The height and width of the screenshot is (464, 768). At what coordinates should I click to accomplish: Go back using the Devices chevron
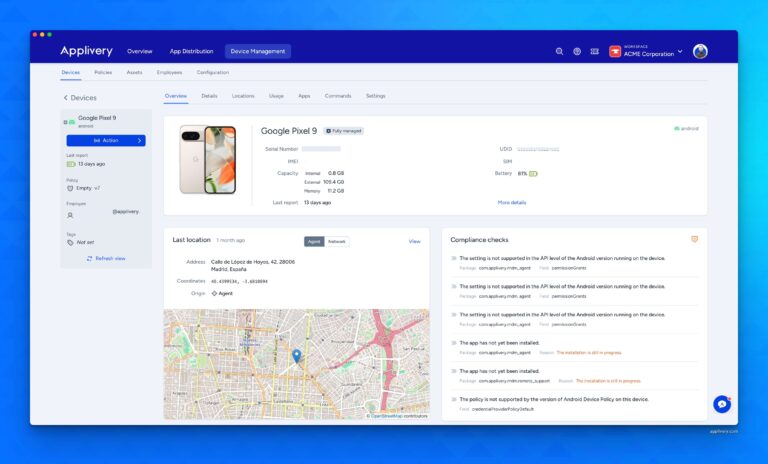[x=66, y=98]
